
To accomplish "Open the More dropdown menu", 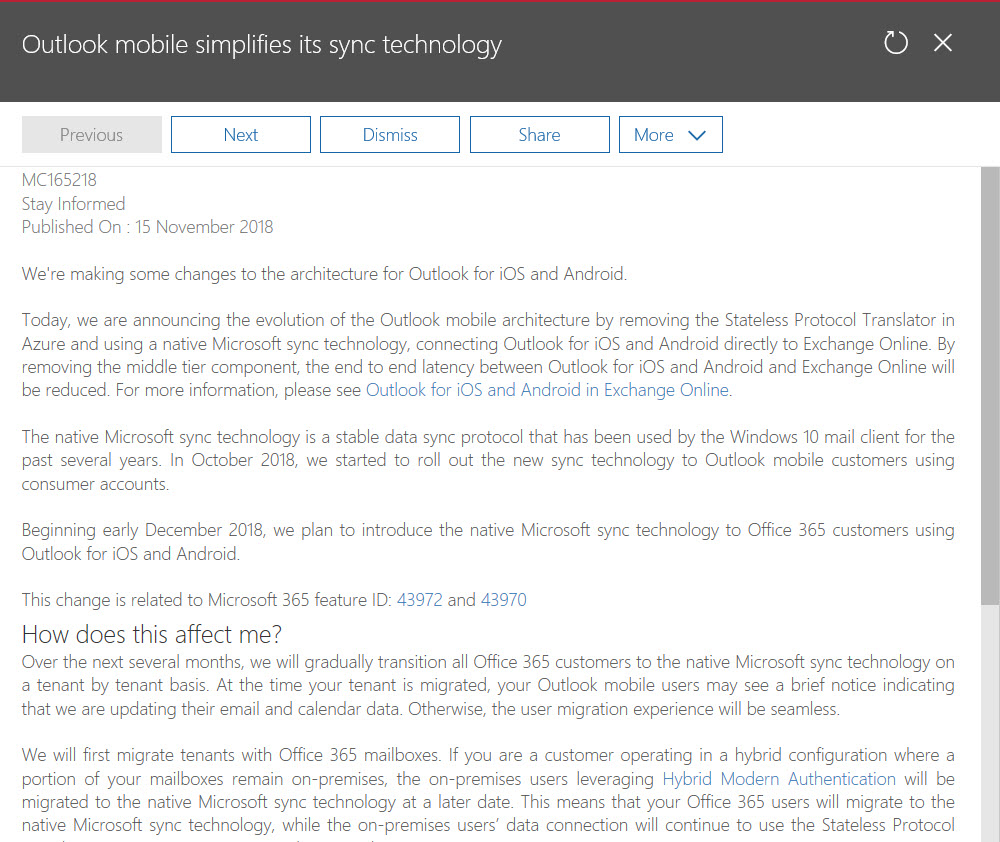I will [x=670, y=135].
